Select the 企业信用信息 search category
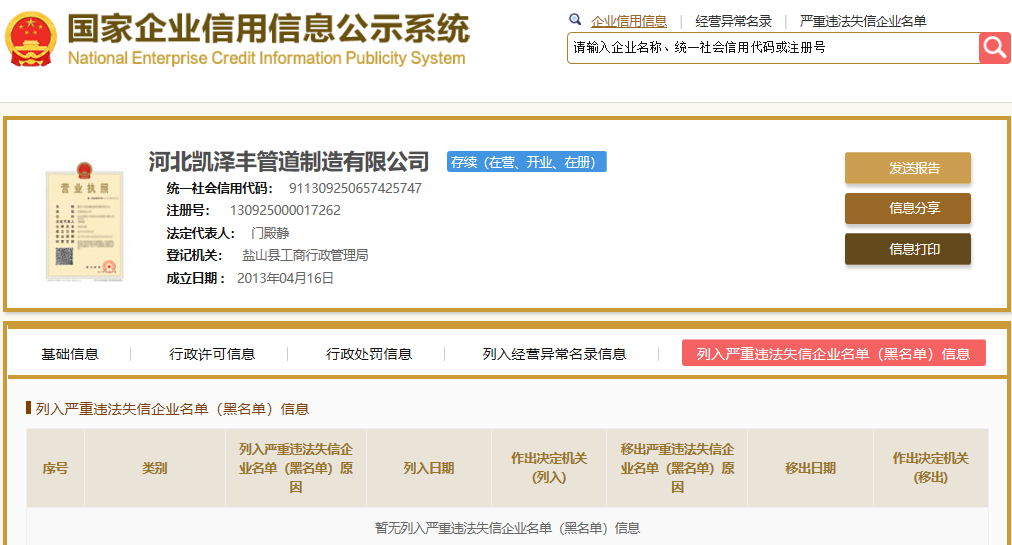Image resolution: width=1012 pixels, height=545 pixels. click(x=629, y=21)
